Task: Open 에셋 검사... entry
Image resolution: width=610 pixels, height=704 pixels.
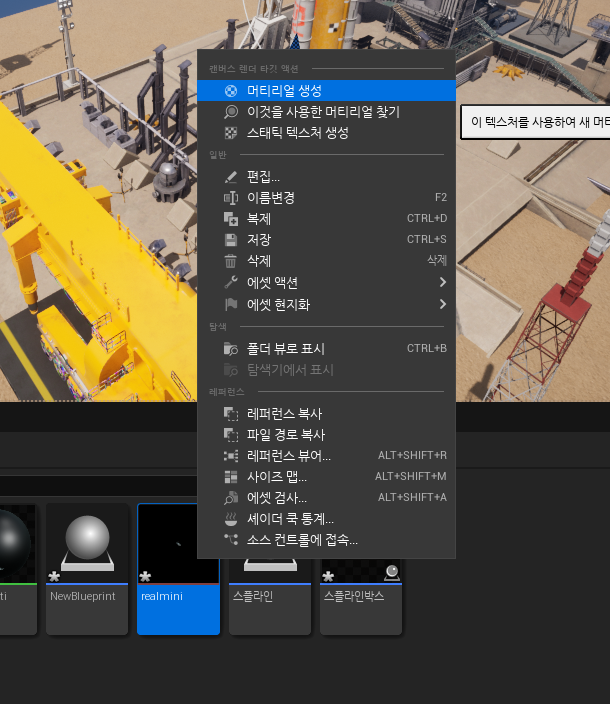Action: click(326, 498)
